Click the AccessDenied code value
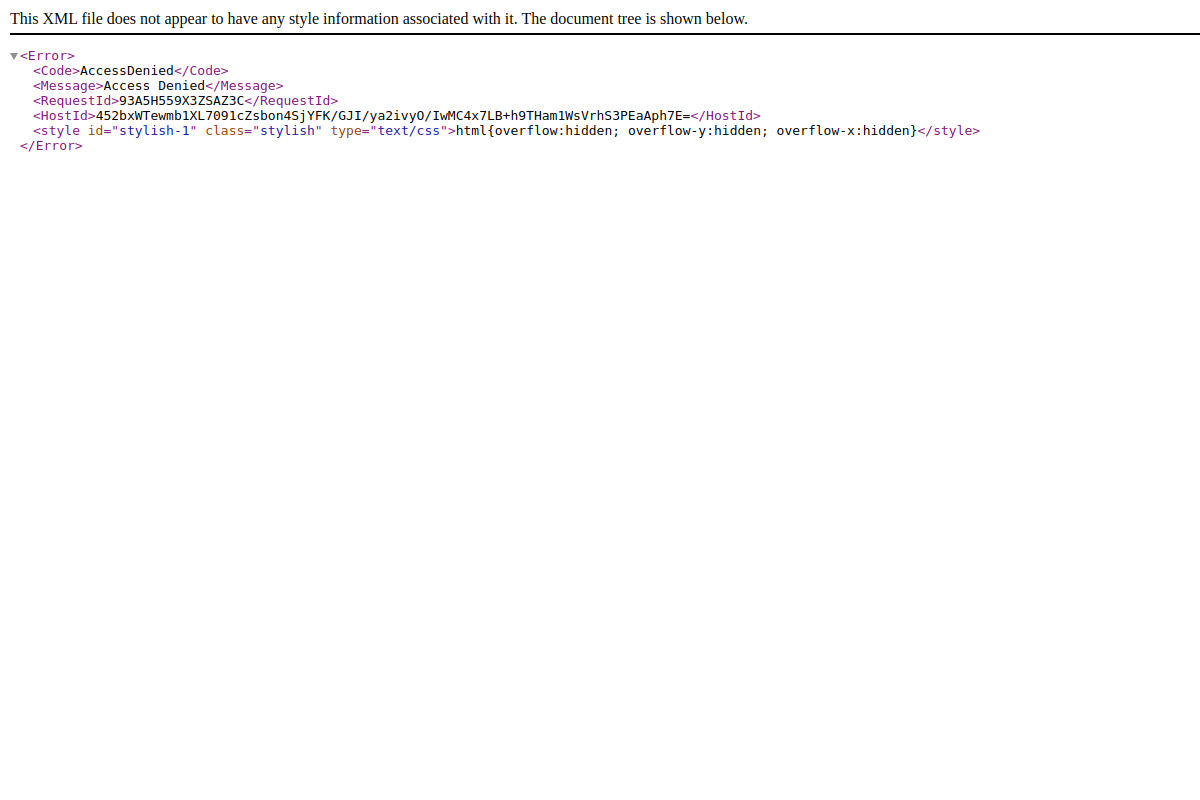1200x800 pixels. [127, 71]
